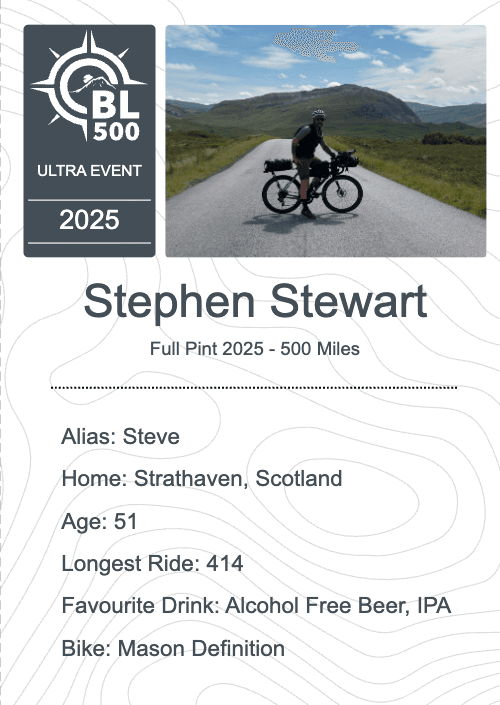Click the BL 500 compass logo
This screenshot has width=500, height=705.
tap(88, 85)
